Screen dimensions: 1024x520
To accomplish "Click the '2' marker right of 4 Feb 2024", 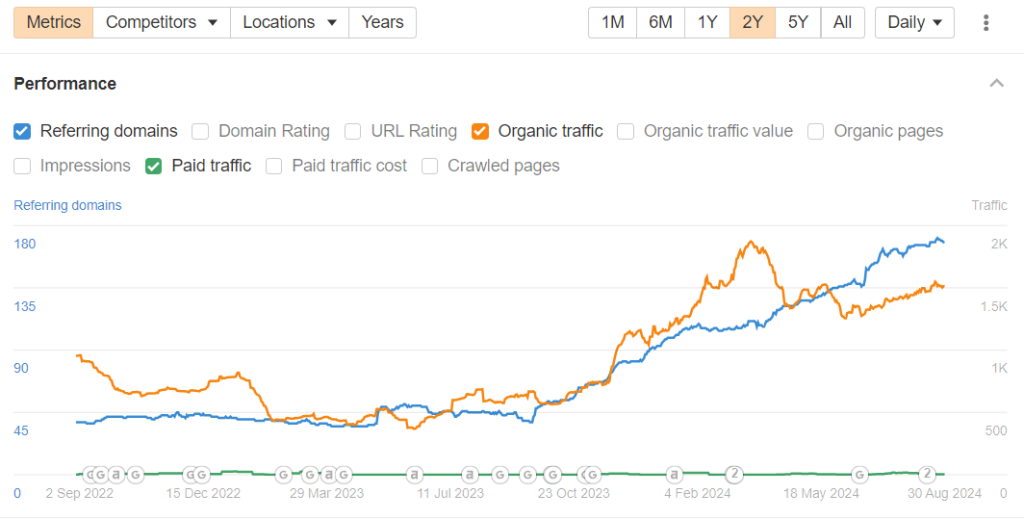I will [734, 474].
